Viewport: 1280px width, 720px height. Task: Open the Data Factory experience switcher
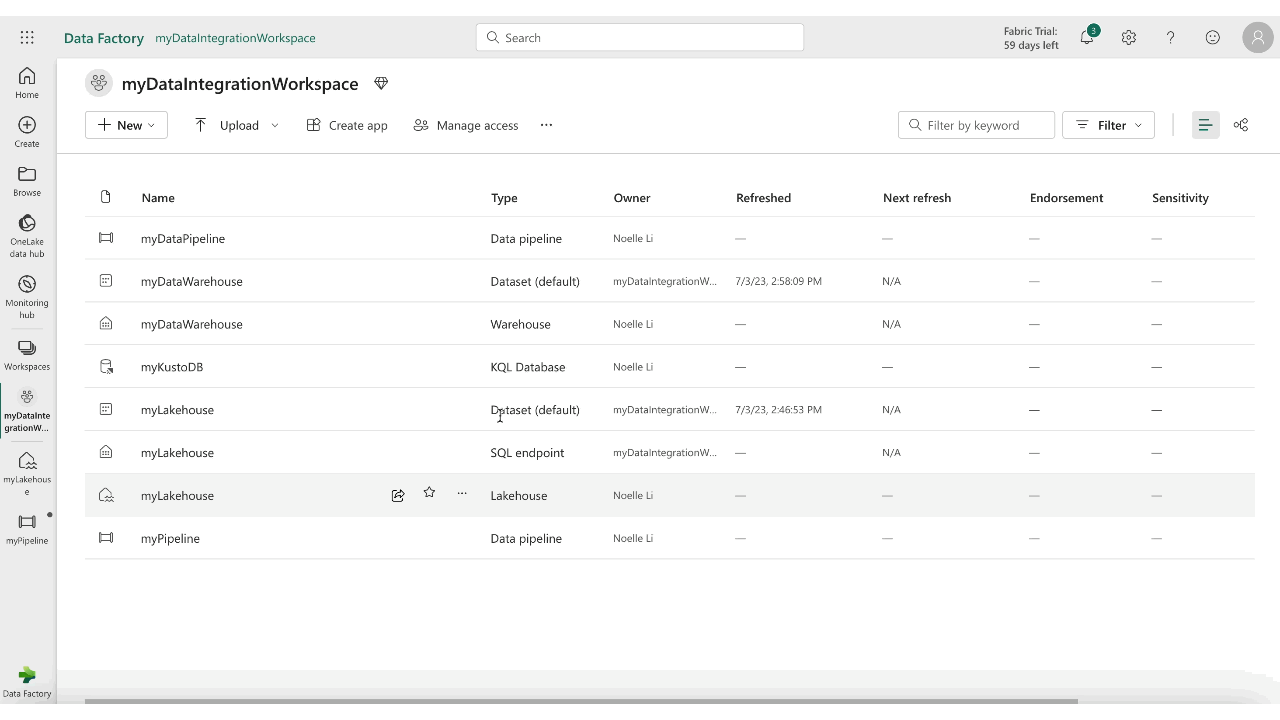(x=27, y=682)
